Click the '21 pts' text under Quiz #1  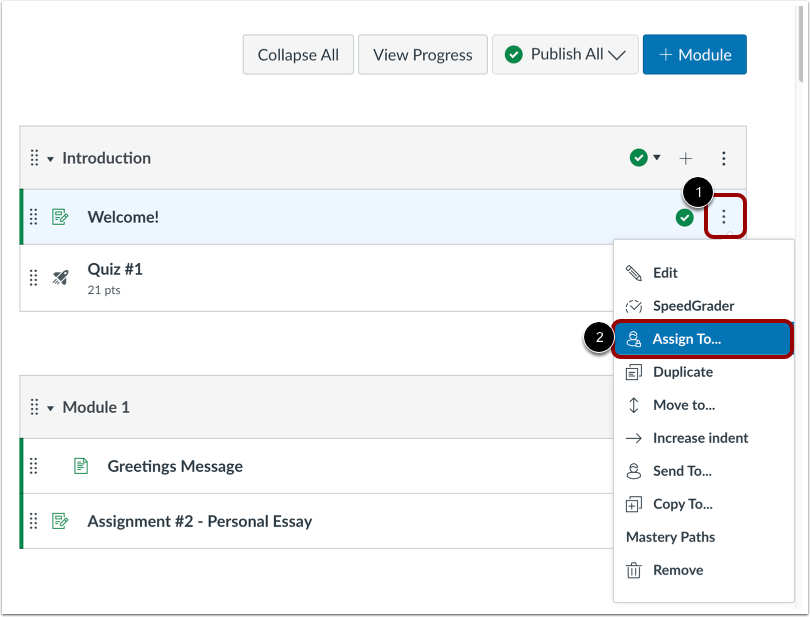(x=104, y=290)
